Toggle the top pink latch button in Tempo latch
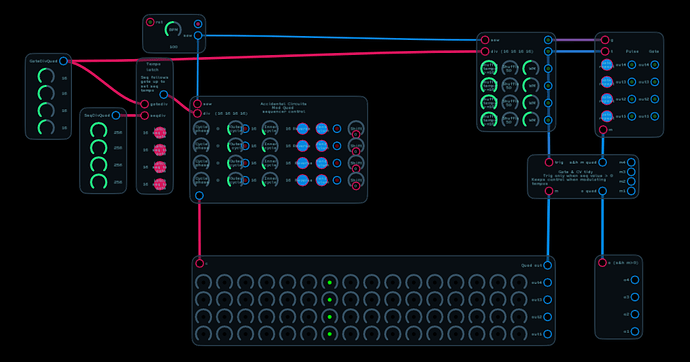This screenshot has height=362, width=690. (x=160, y=132)
